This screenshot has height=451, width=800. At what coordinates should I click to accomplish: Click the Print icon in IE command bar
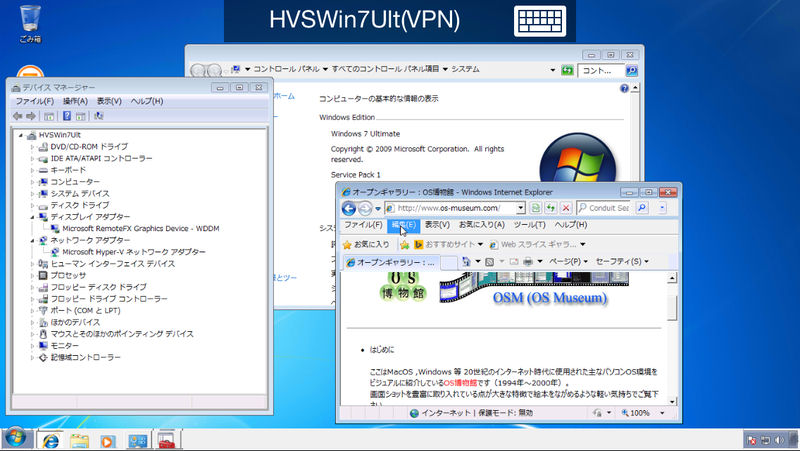[x=528, y=262]
